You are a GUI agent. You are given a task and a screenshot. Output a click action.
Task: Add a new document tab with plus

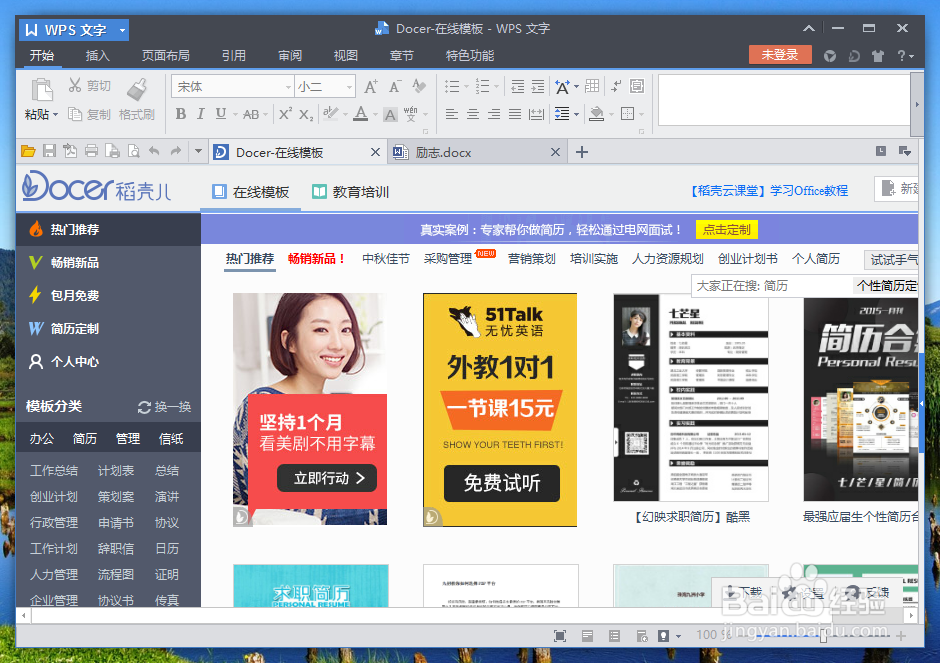point(582,152)
